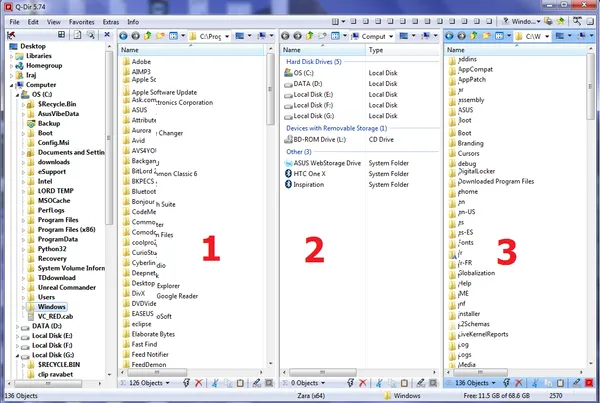Open the 136 Objects dropdown
The width and height of the screenshot is (600, 403).
[493, 383]
